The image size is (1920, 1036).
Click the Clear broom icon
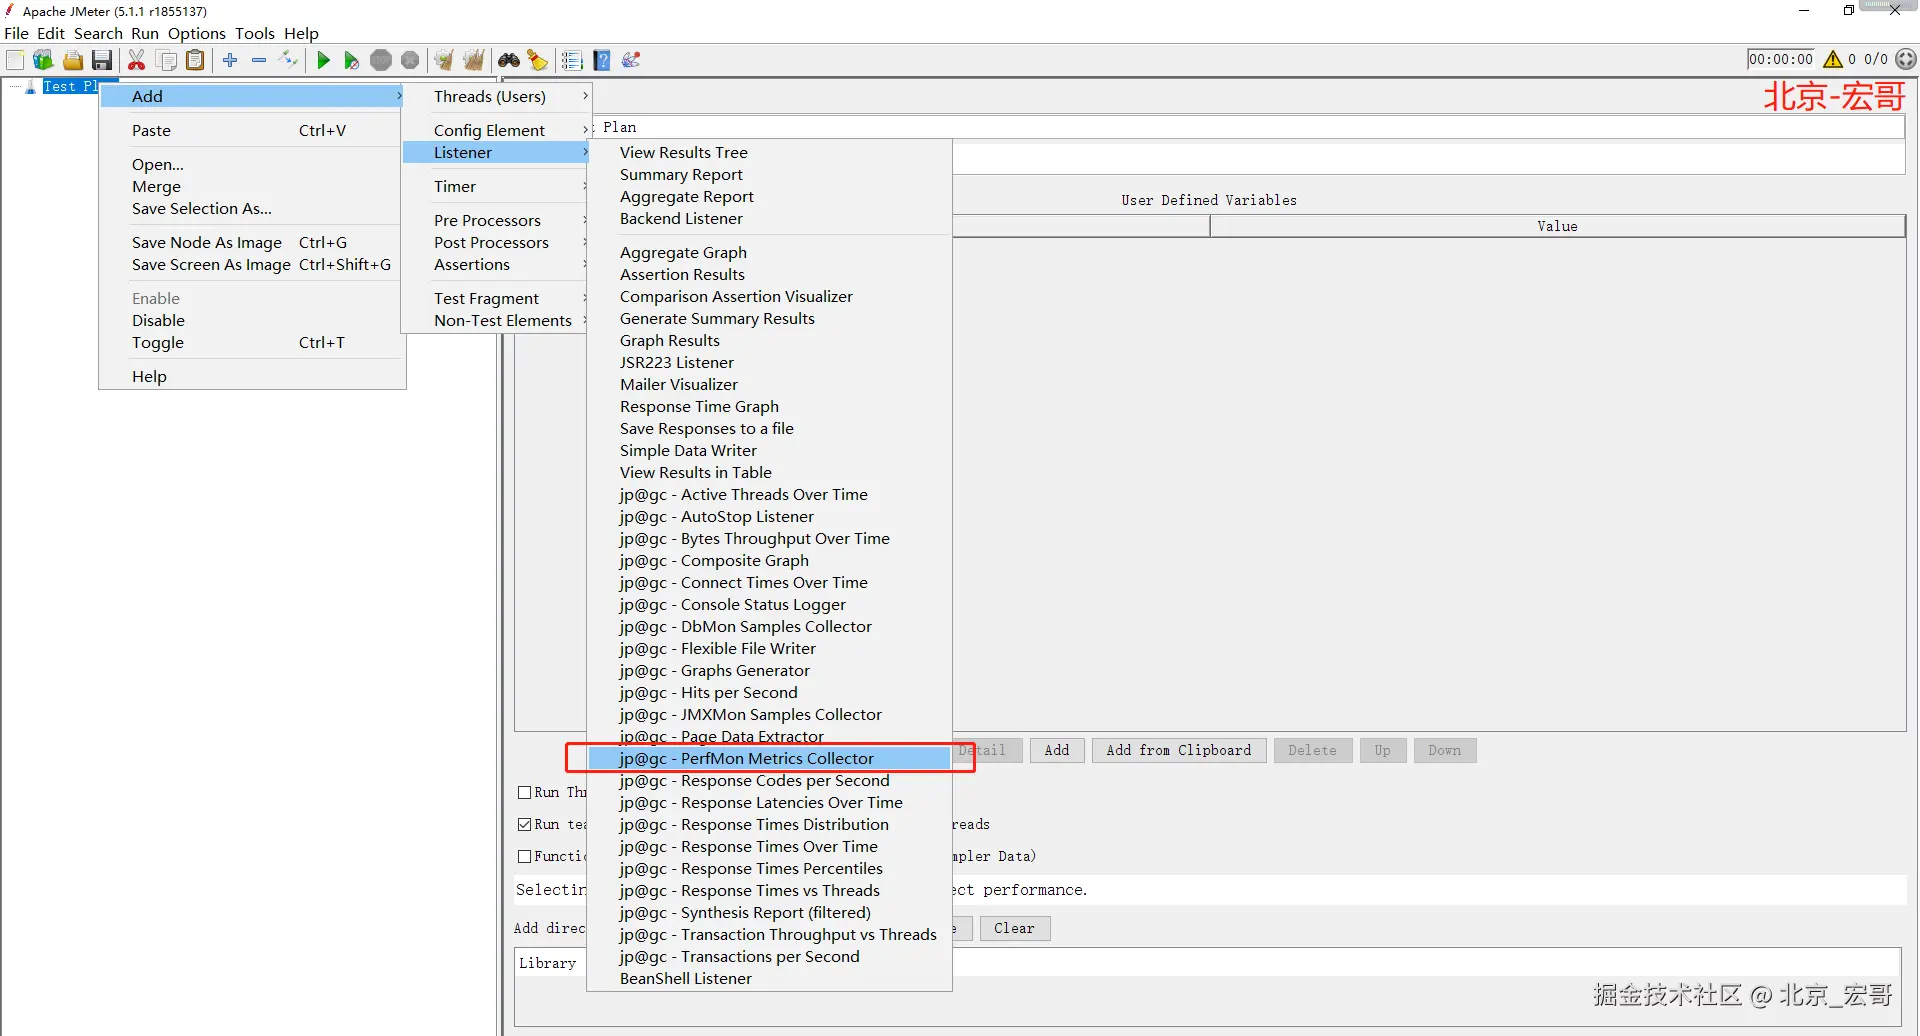(444, 60)
